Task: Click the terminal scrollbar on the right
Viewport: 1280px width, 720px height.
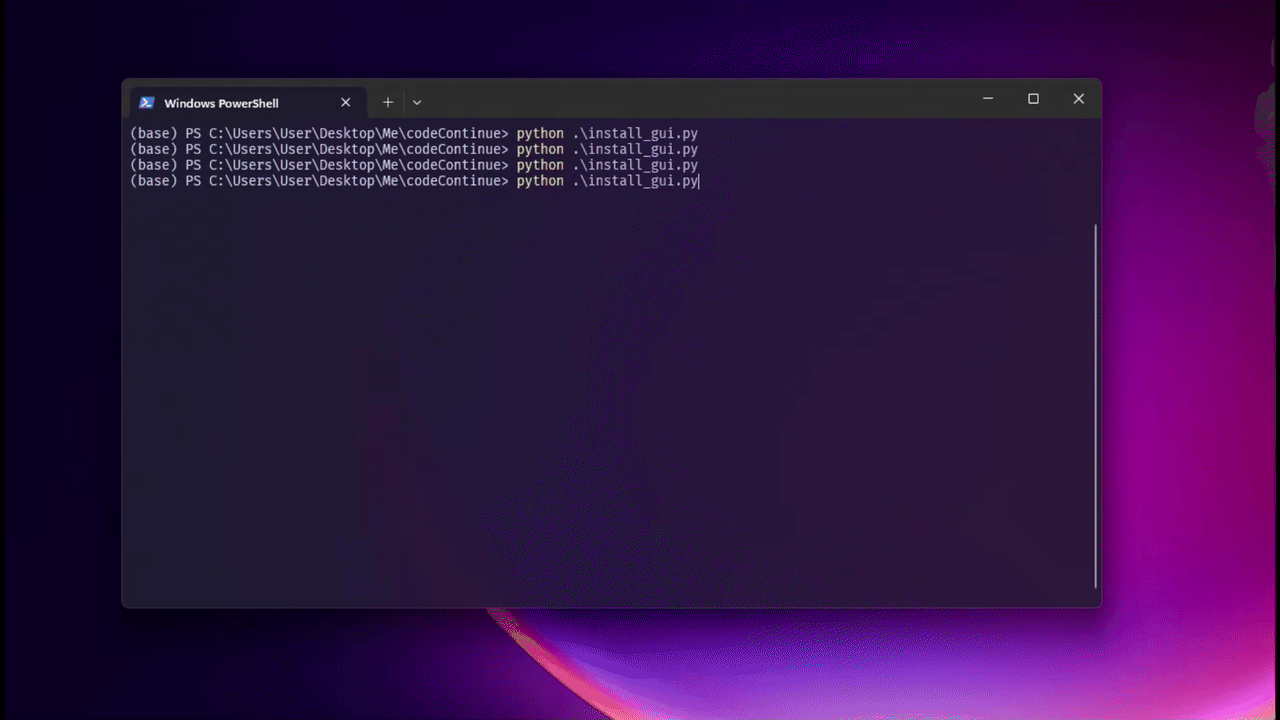Action: tap(1094, 400)
